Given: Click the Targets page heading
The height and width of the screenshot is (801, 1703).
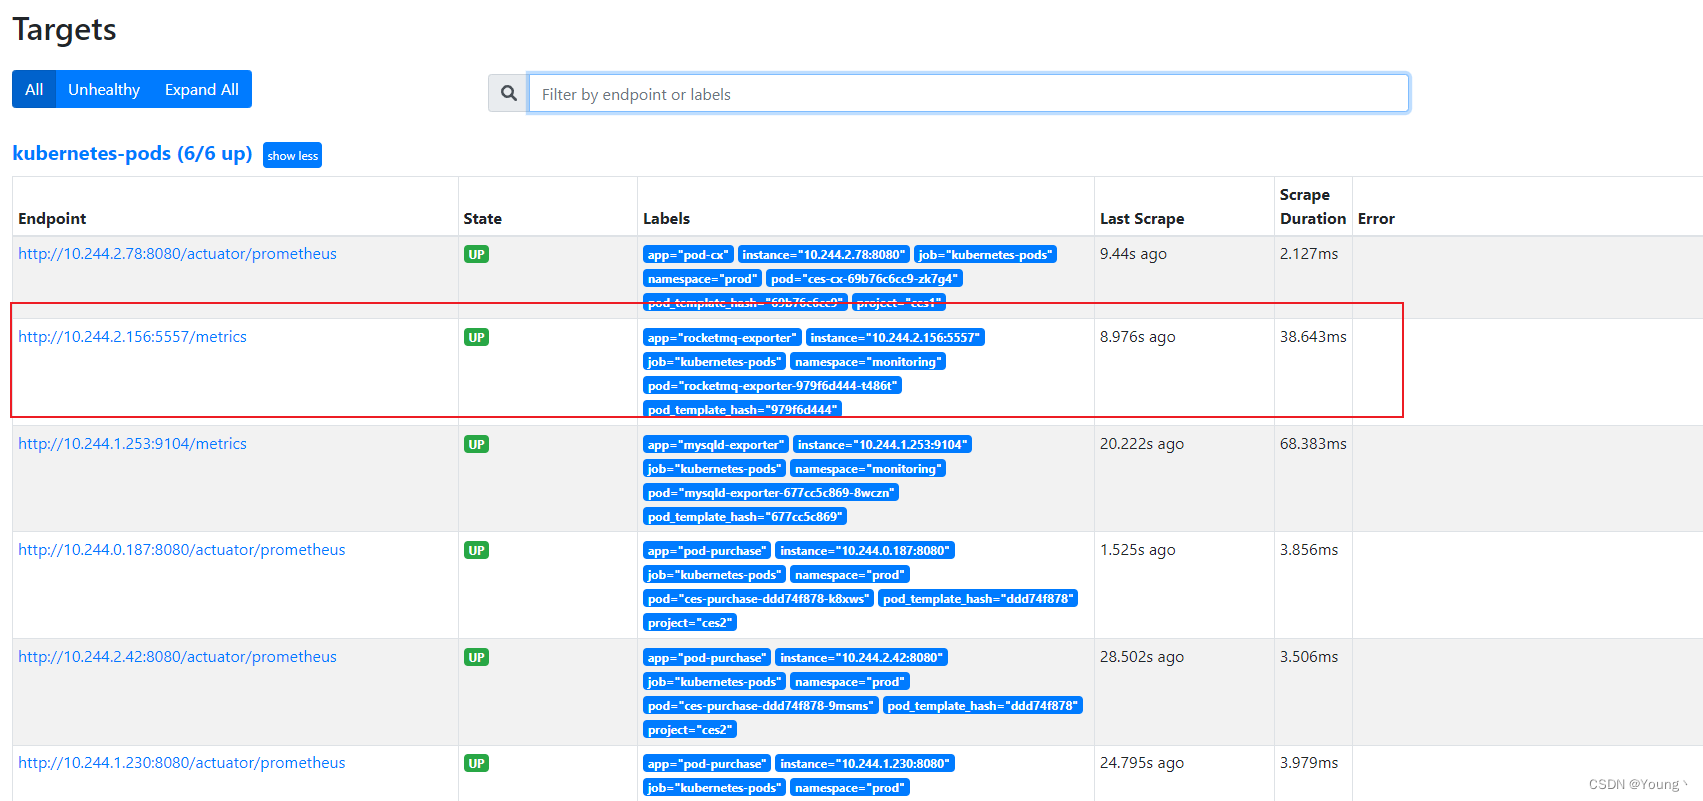Looking at the screenshot, I should coord(64,30).
